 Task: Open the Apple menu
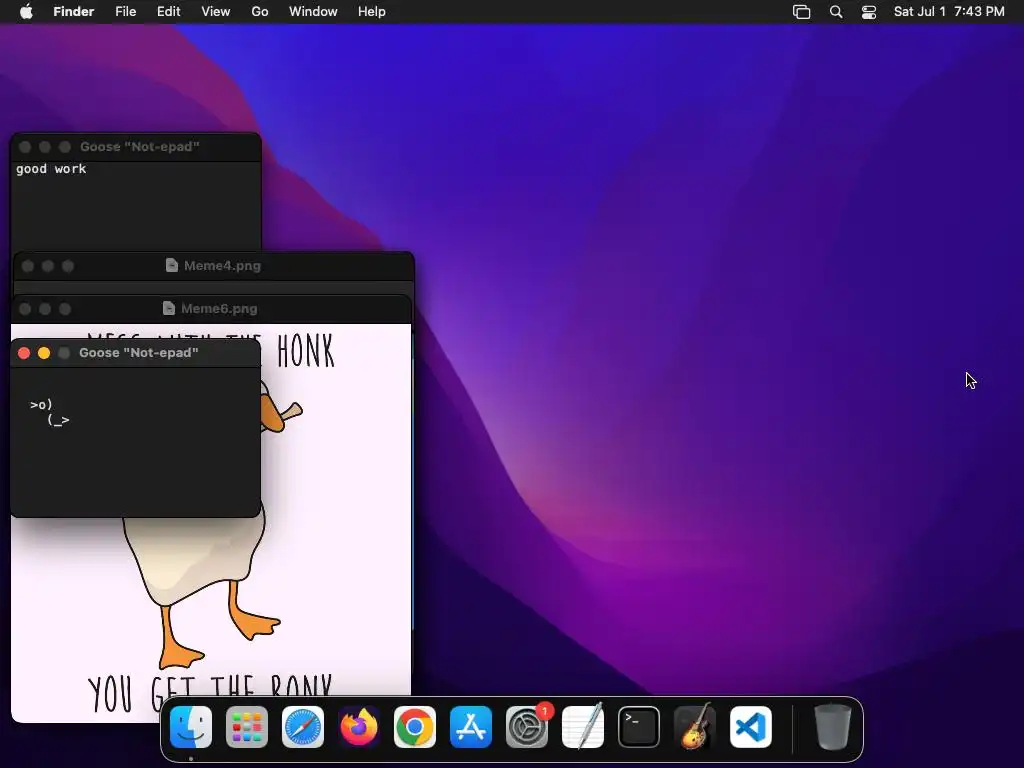pos(26,12)
